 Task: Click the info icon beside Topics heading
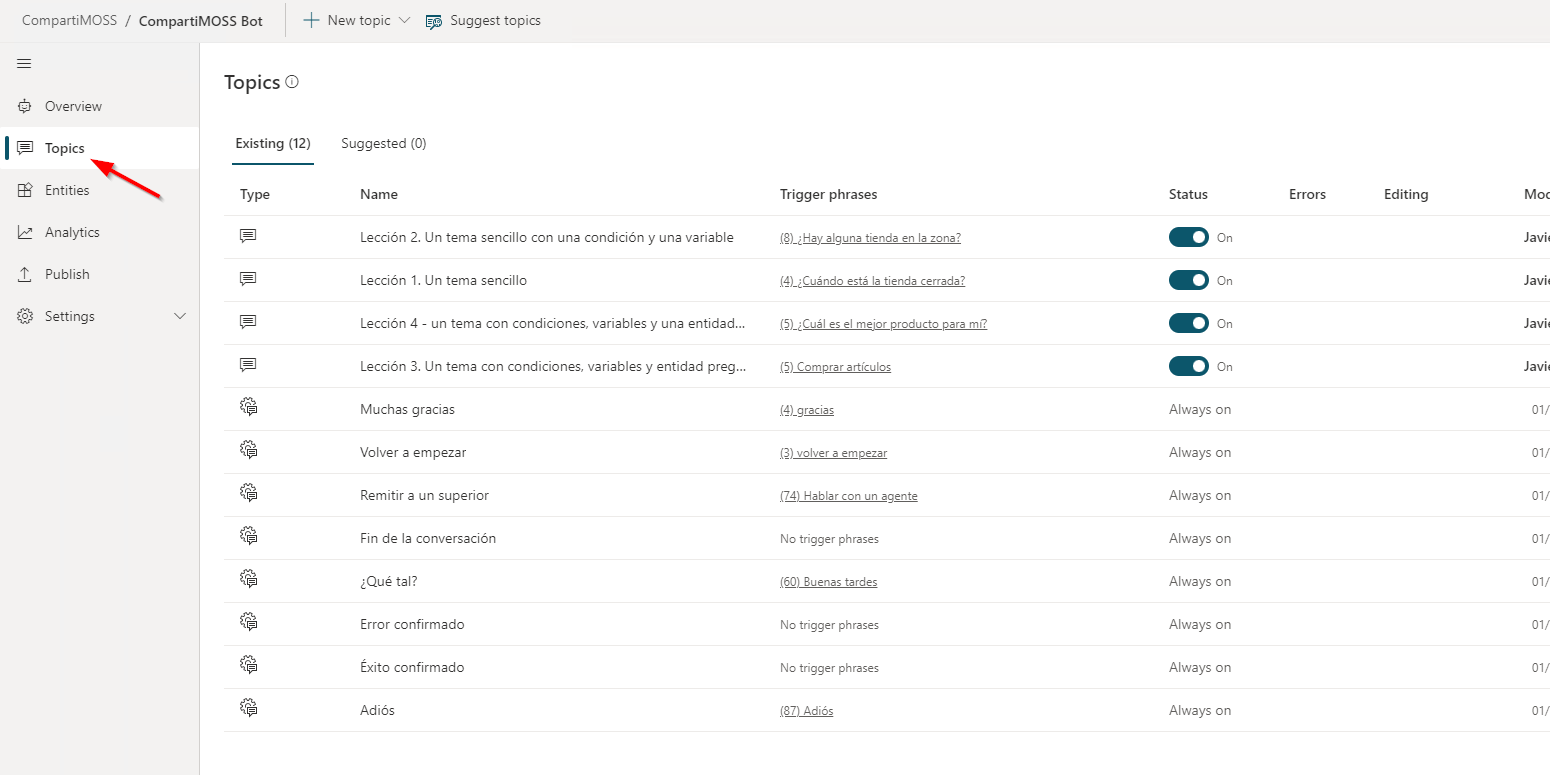coord(292,82)
